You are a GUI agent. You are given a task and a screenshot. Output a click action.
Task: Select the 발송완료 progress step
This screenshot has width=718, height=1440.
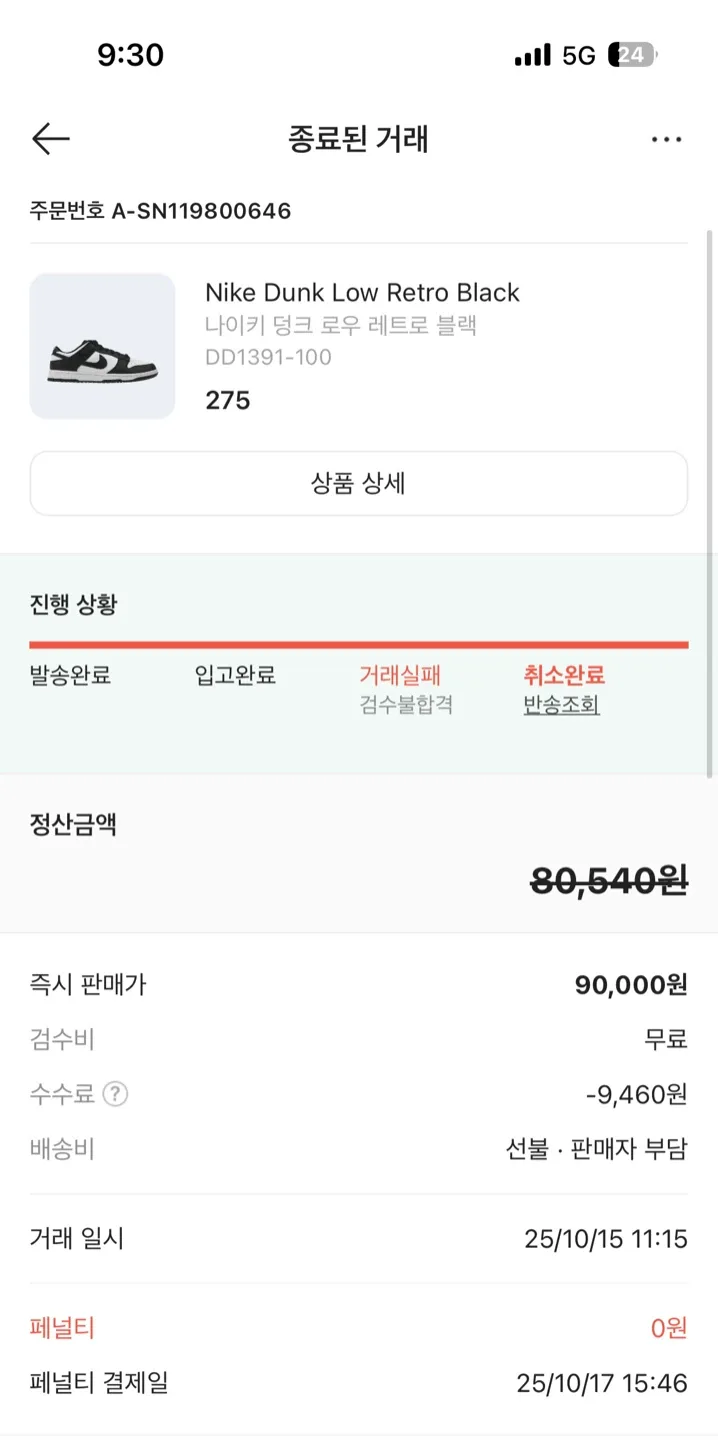[70, 676]
